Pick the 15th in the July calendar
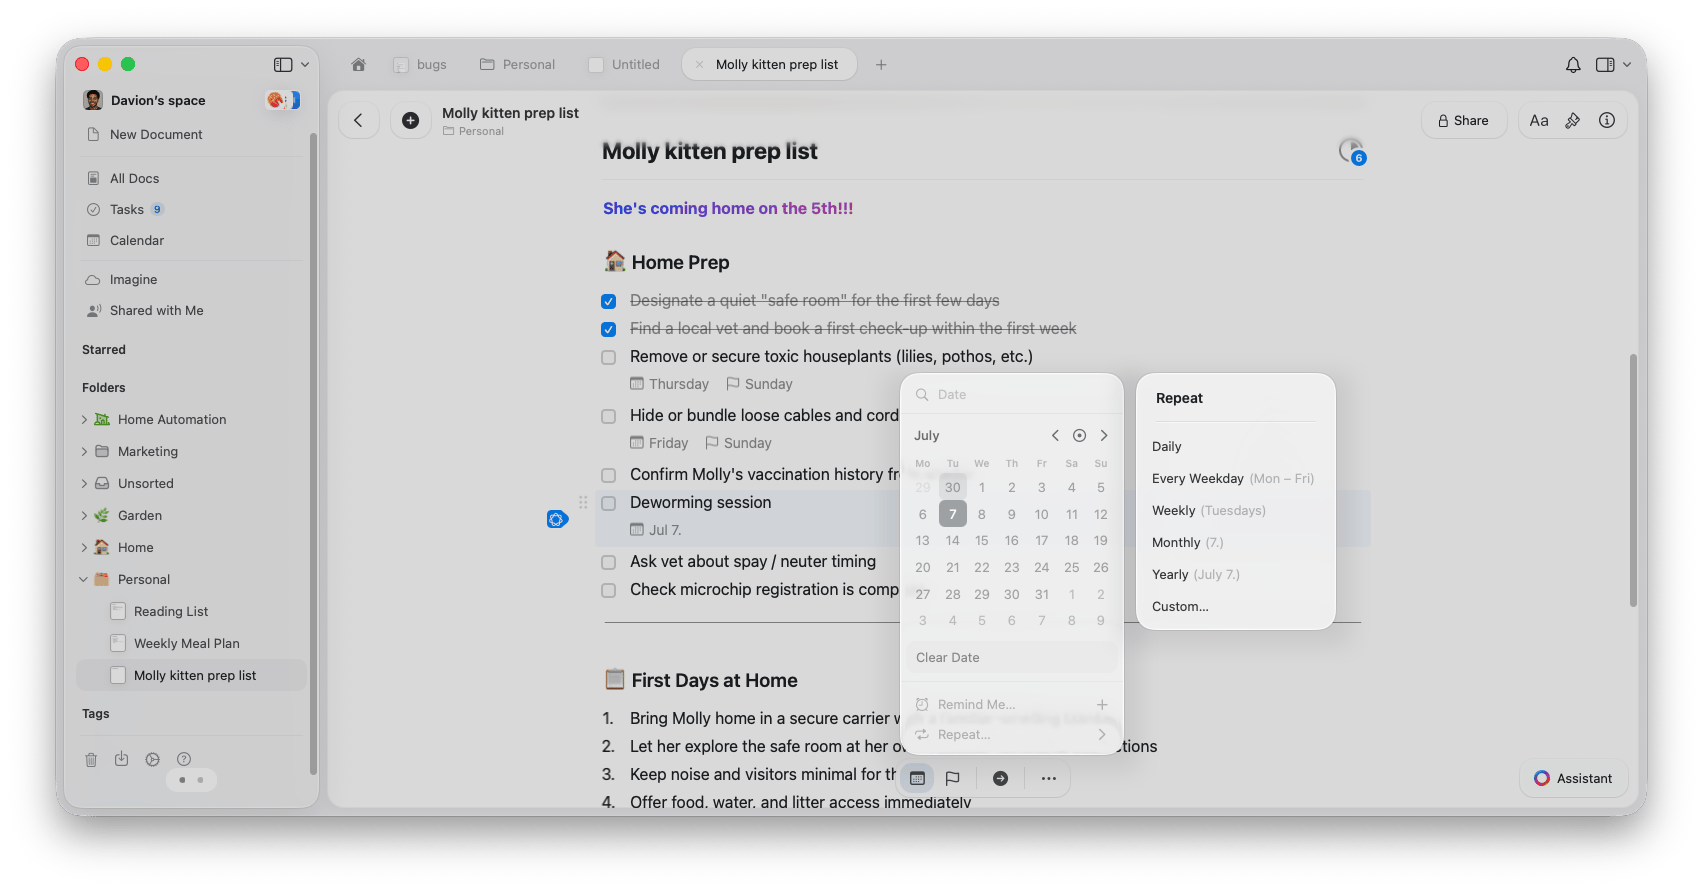Viewport: 1703px width, 890px height. pyautogui.click(x=982, y=541)
